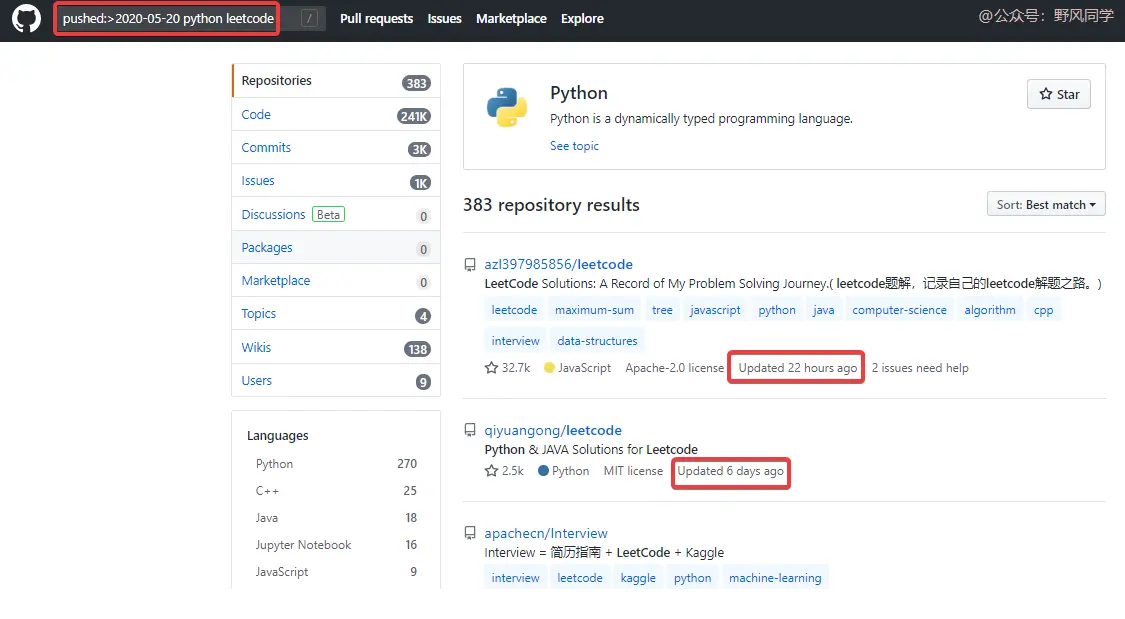Screen dimensions: 1125x619
Task: Filter by Jupyter Notebook language
Action: (336, 545)
